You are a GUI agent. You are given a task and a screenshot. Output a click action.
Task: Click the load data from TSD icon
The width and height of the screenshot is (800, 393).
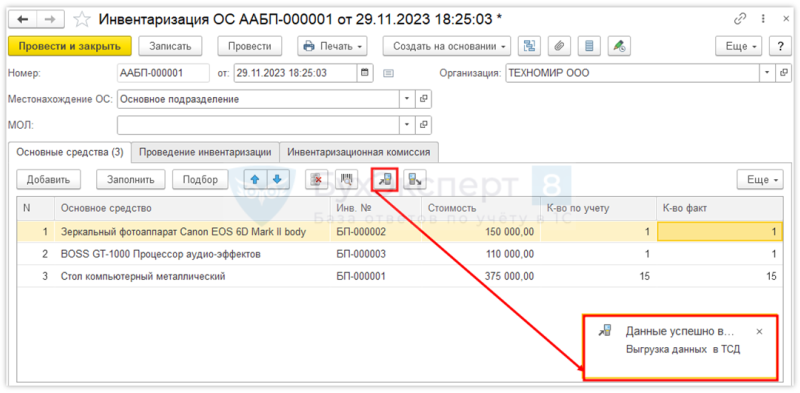click(415, 179)
